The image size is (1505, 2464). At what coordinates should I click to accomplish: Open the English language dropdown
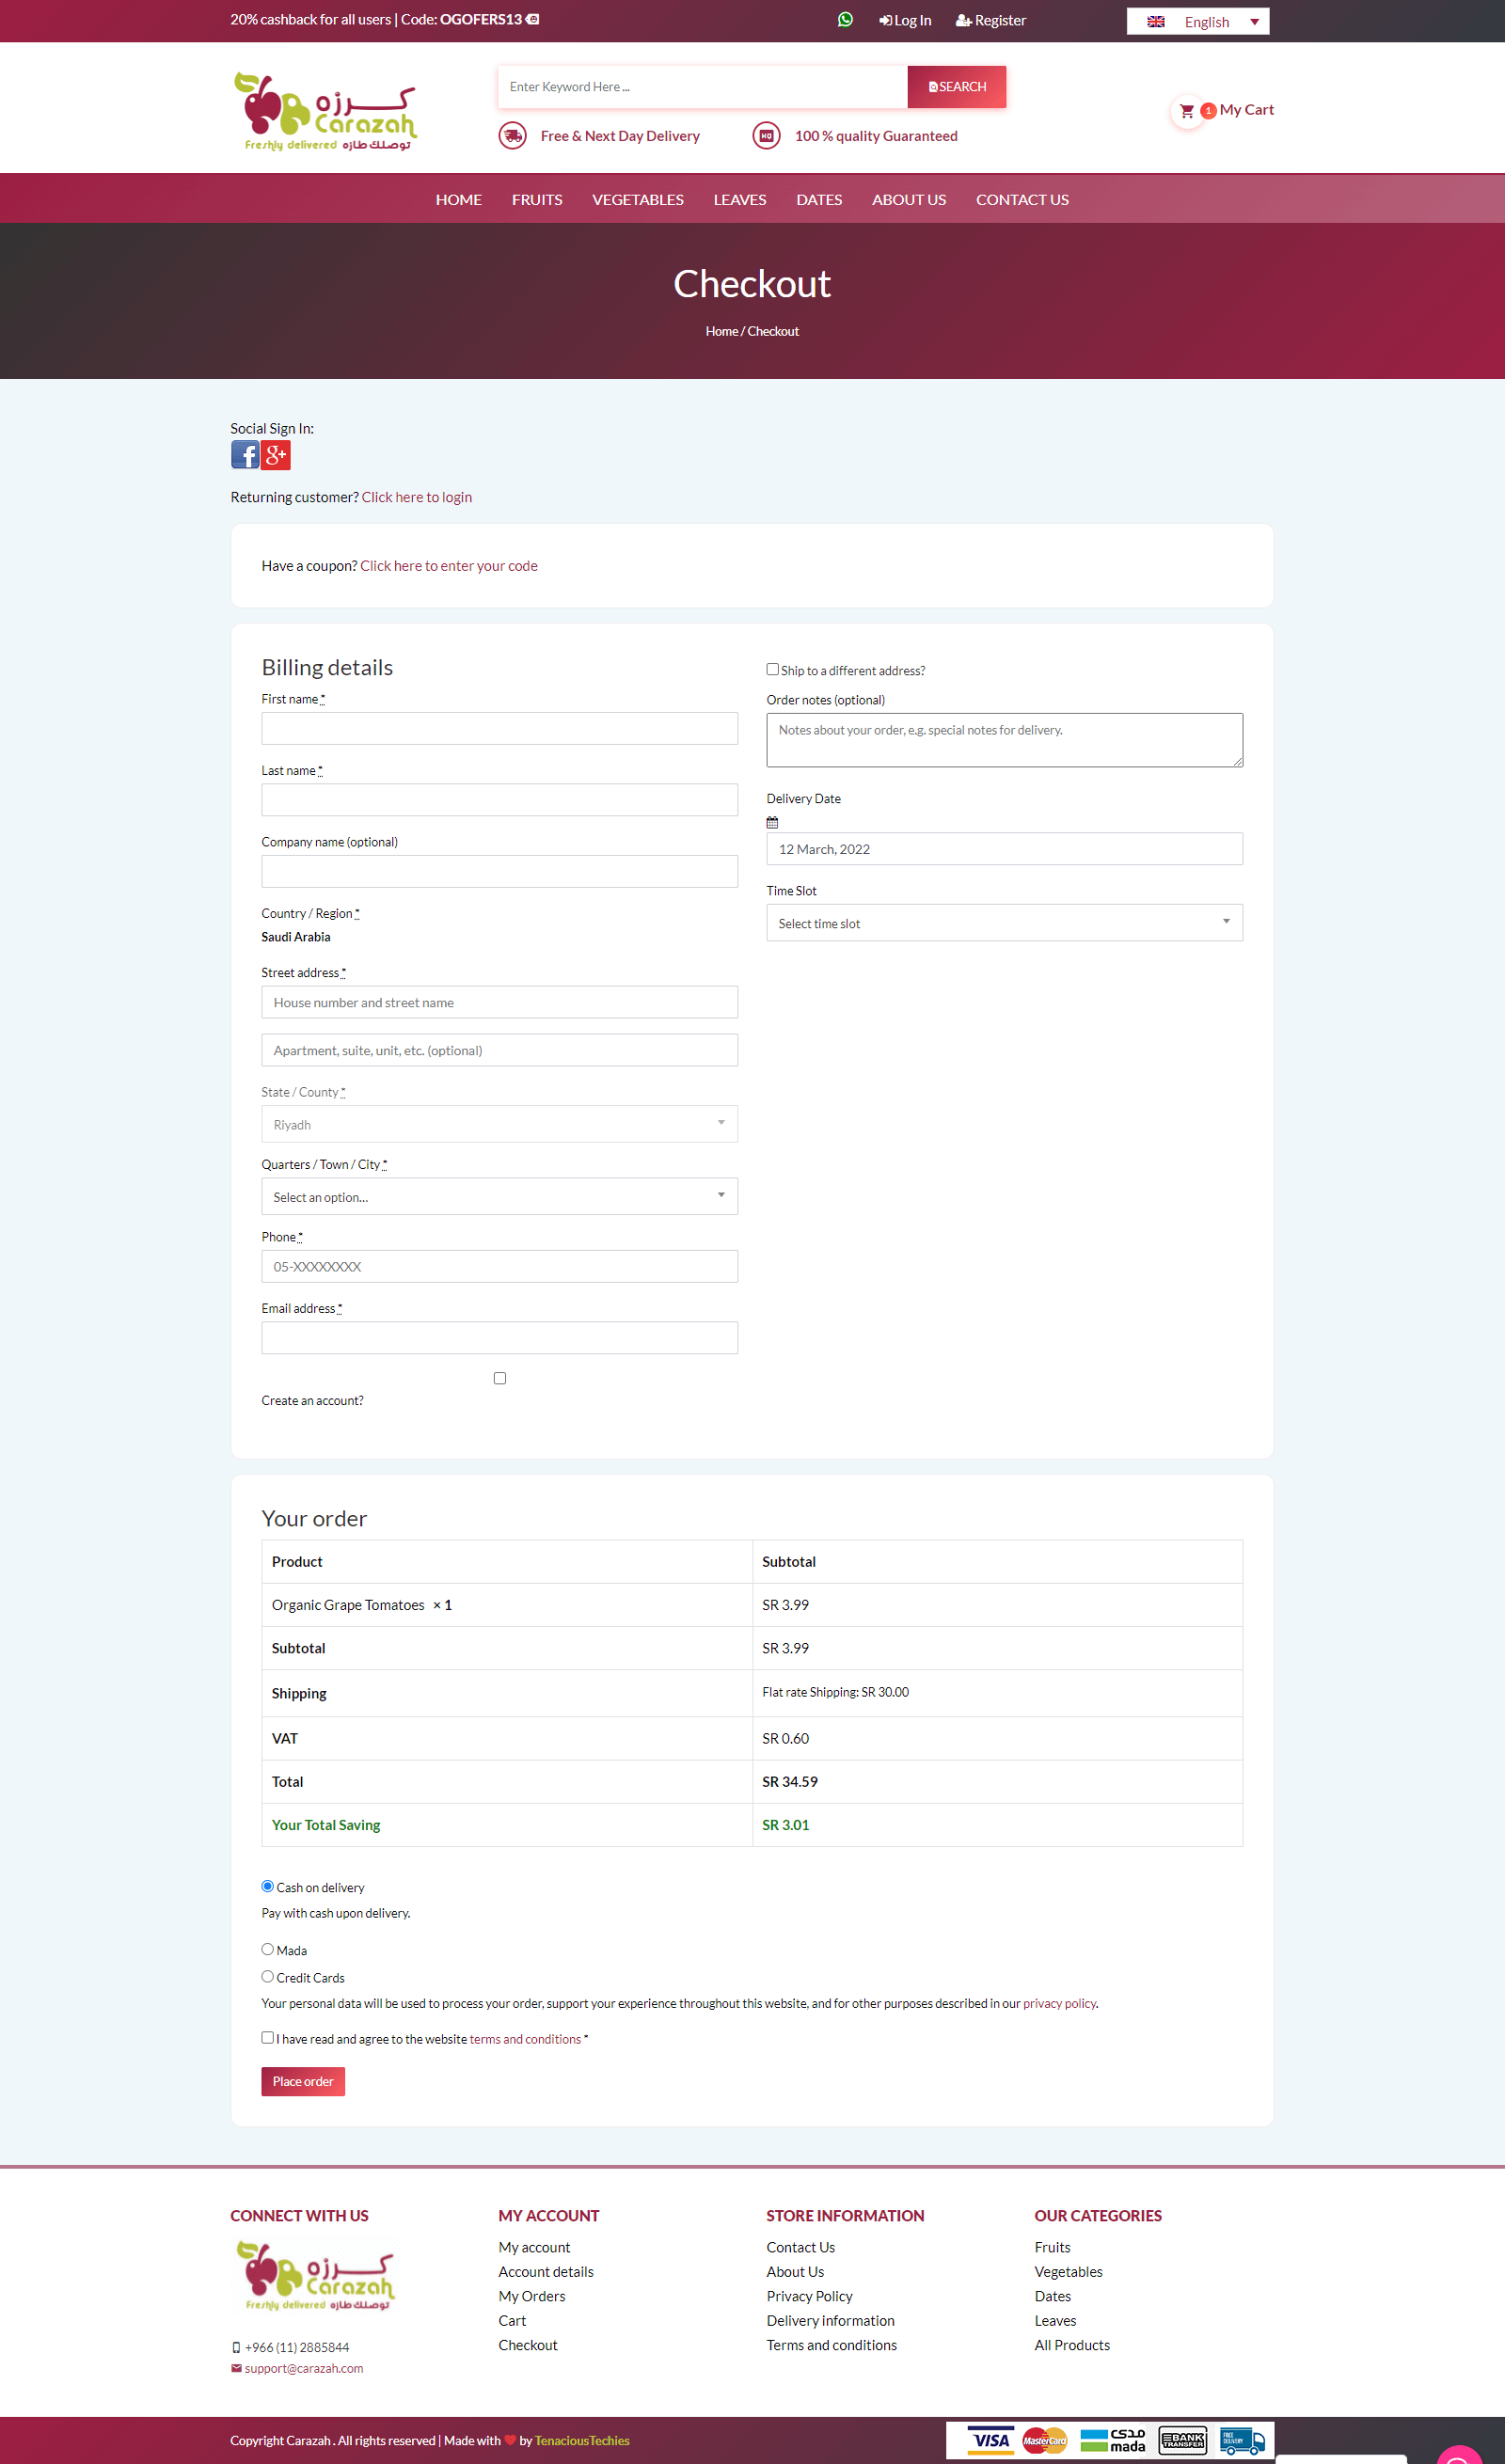pos(1197,22)
